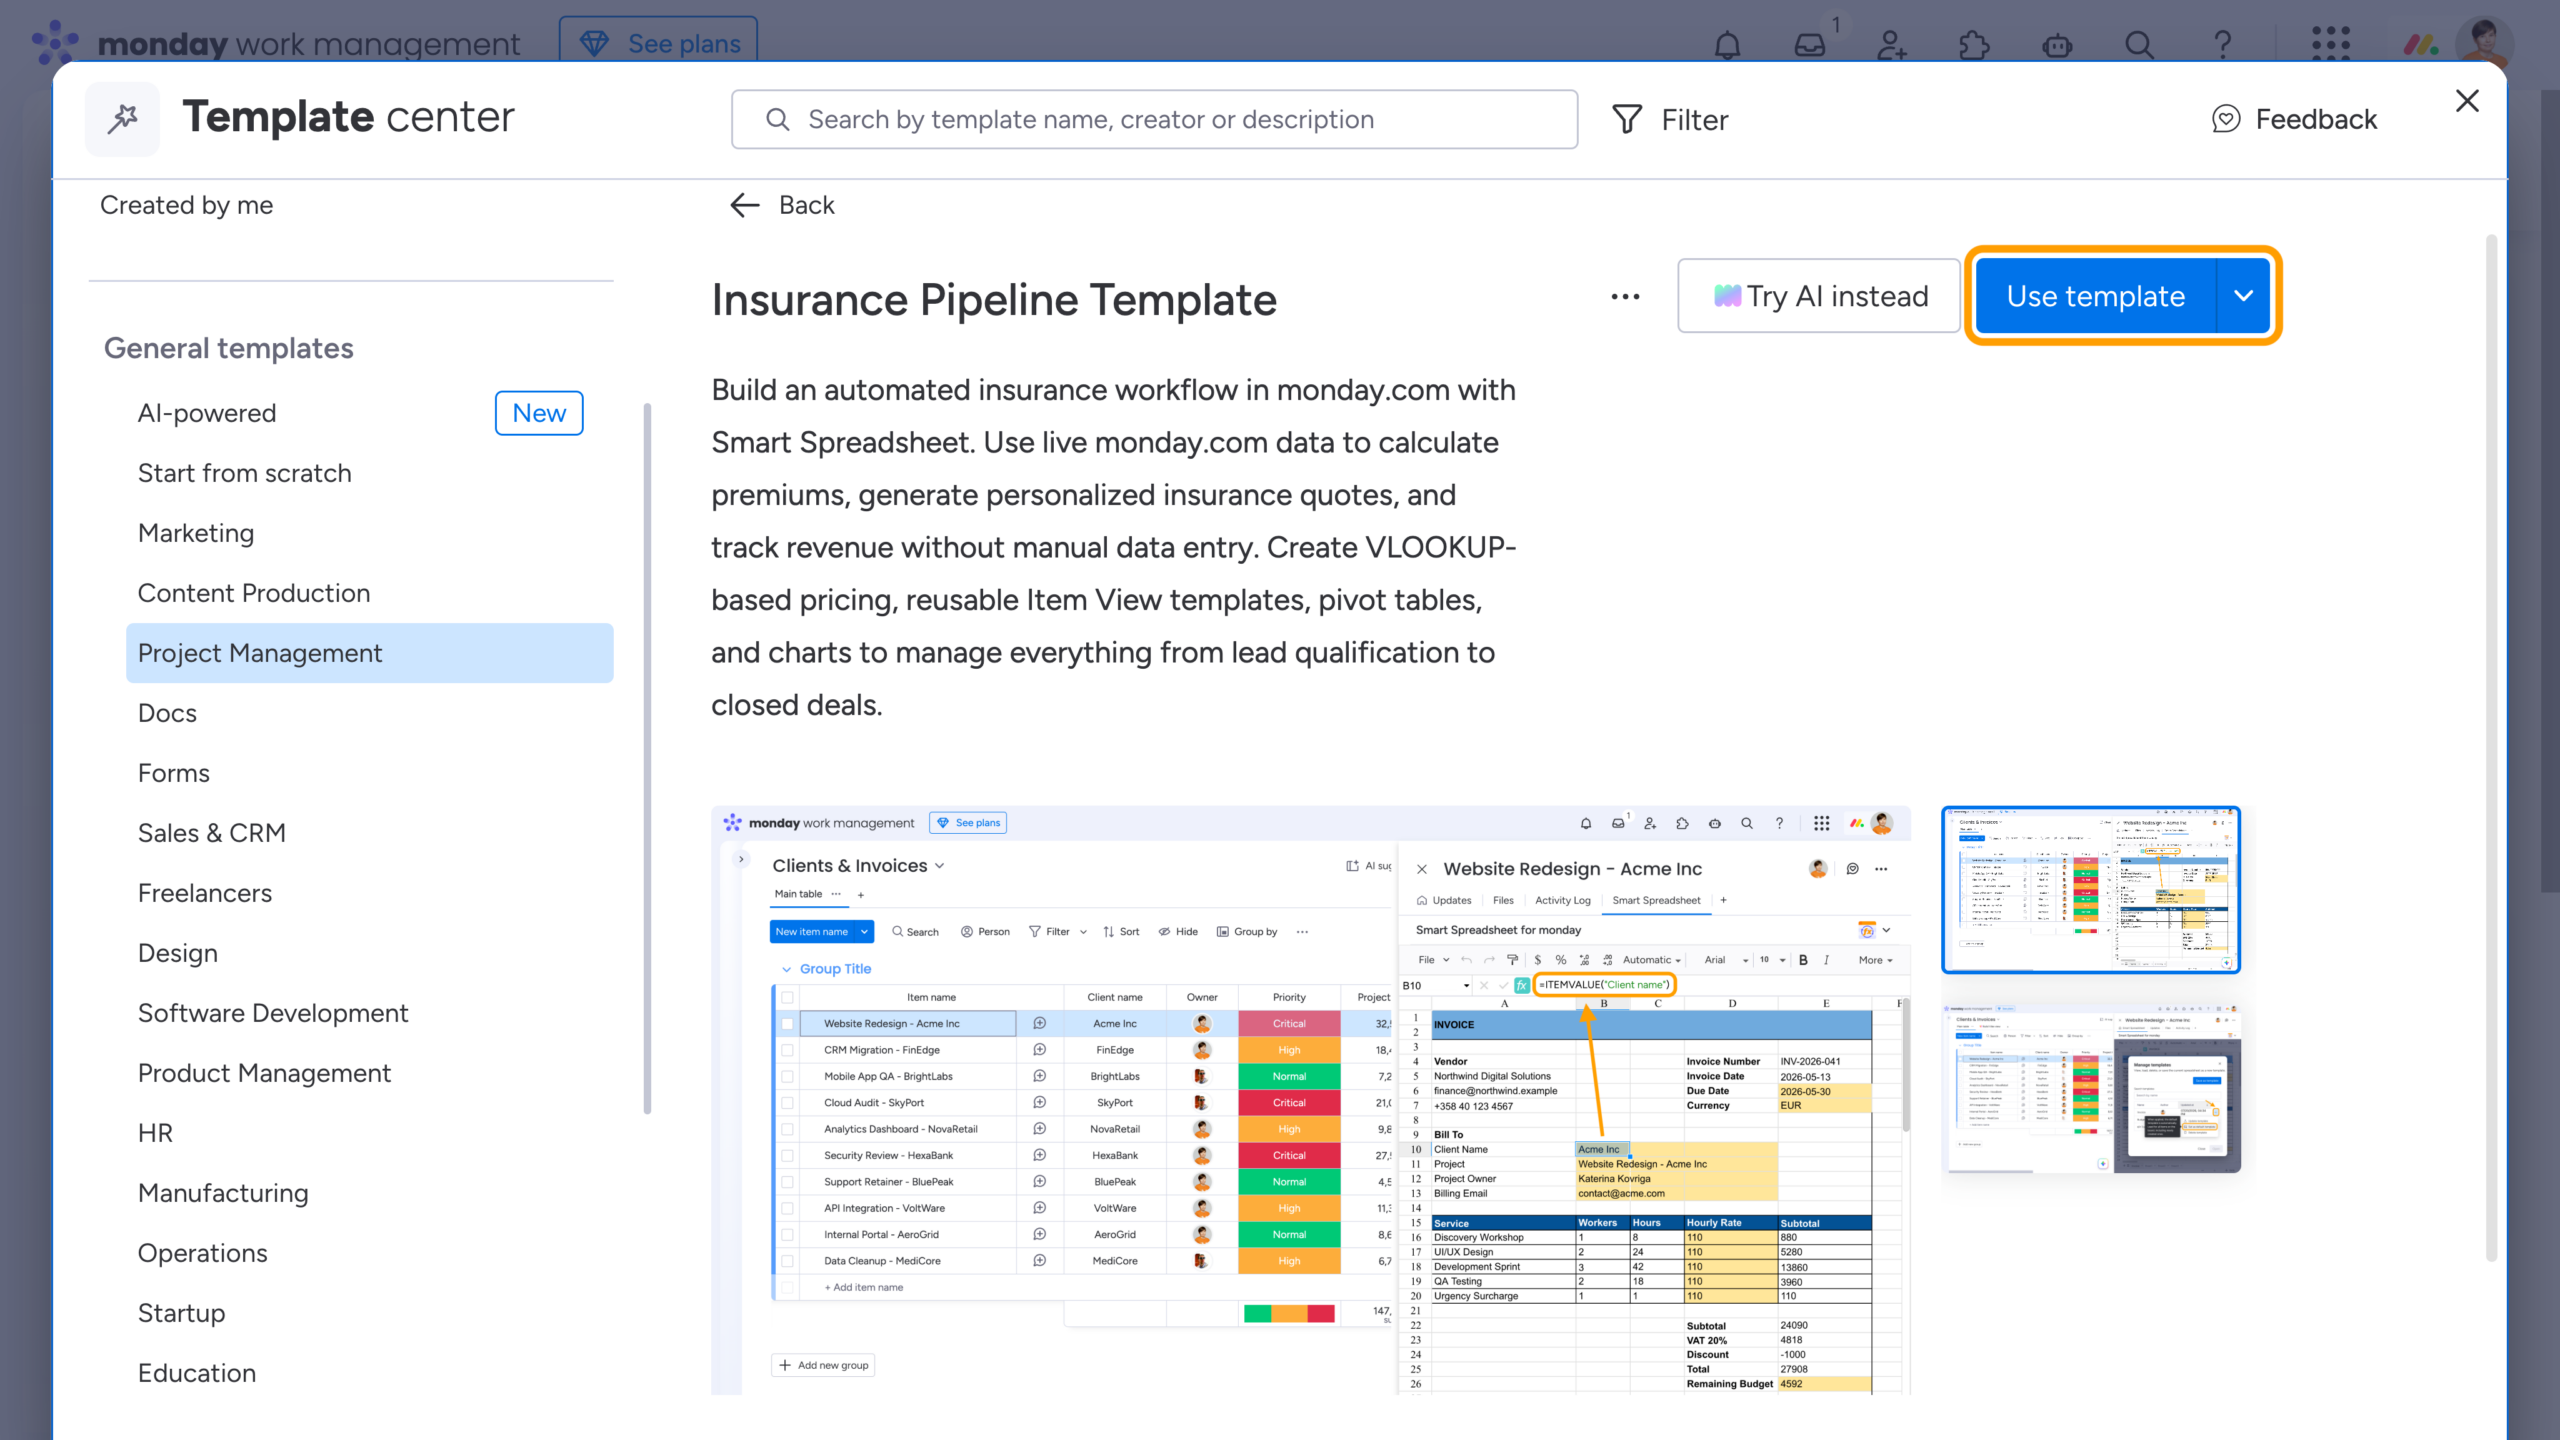Click the back arrow icon

pos(745,205)
